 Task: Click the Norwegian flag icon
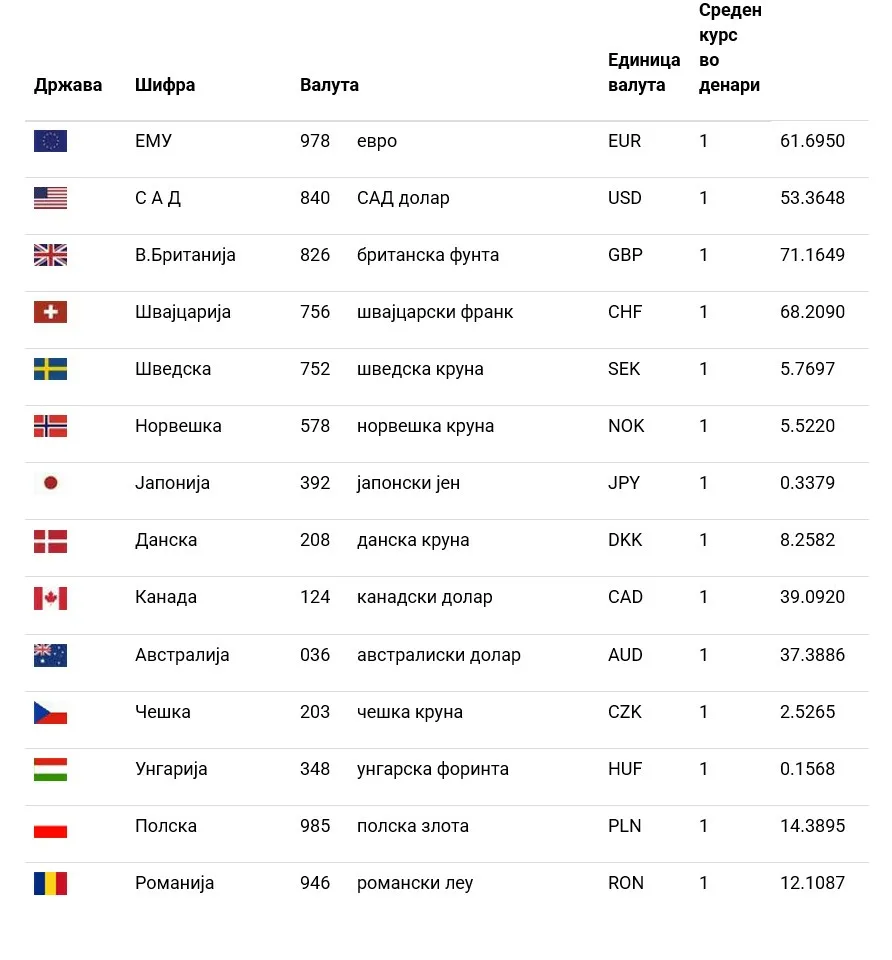(50, 426)
